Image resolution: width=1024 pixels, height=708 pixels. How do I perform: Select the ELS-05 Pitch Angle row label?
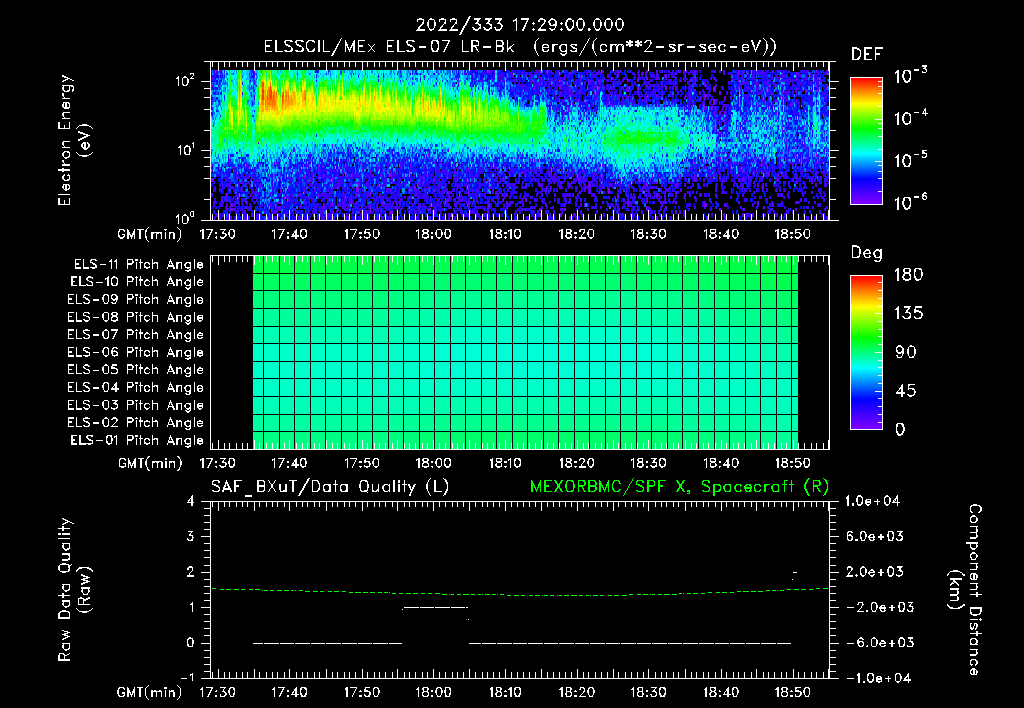[135, 370]
